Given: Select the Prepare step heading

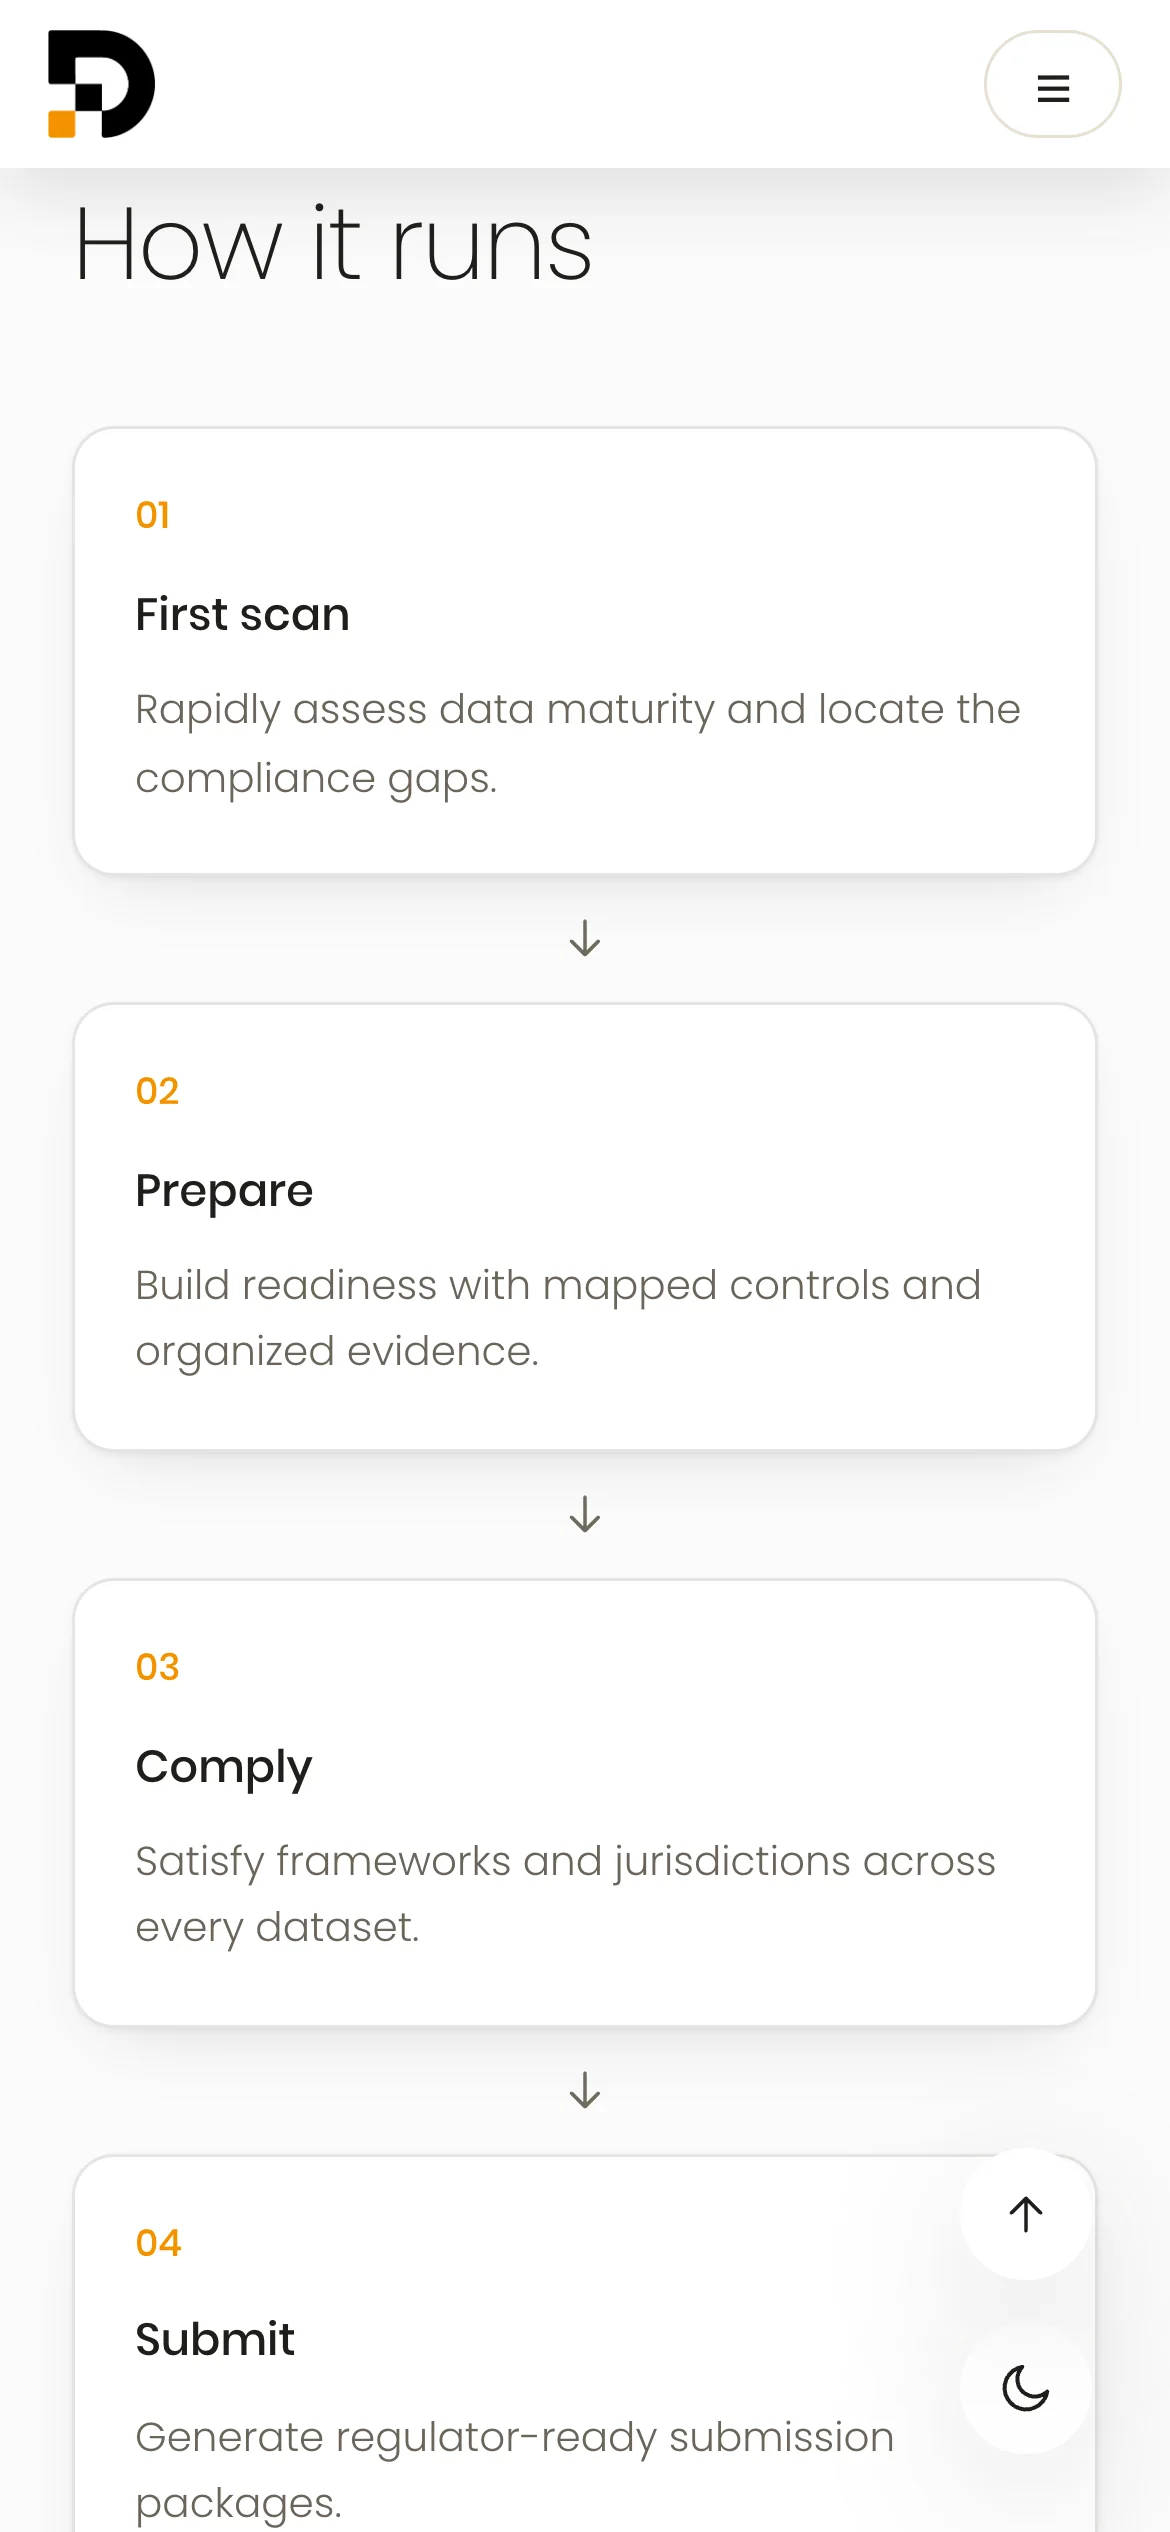Looking at the screenshot, I should (x=224, y=1191).
